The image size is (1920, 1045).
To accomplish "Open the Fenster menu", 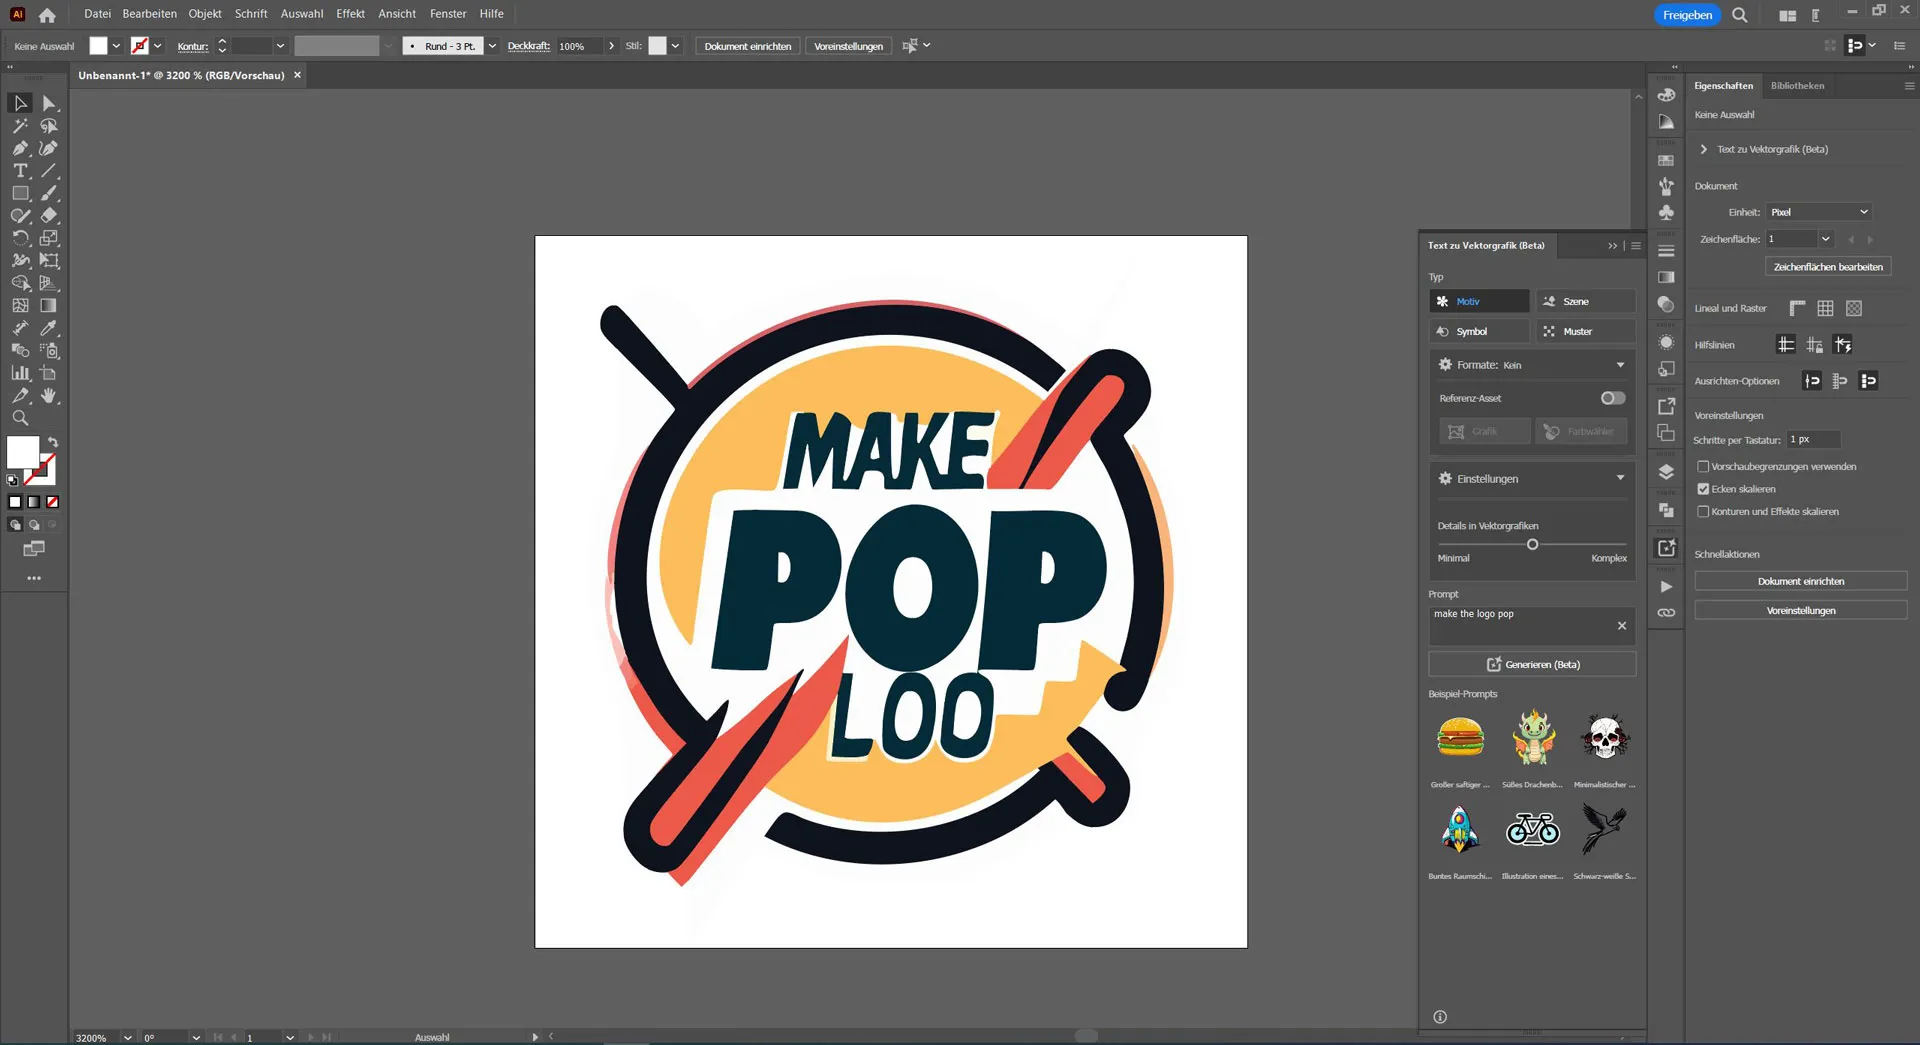I will tap(448, 14).
